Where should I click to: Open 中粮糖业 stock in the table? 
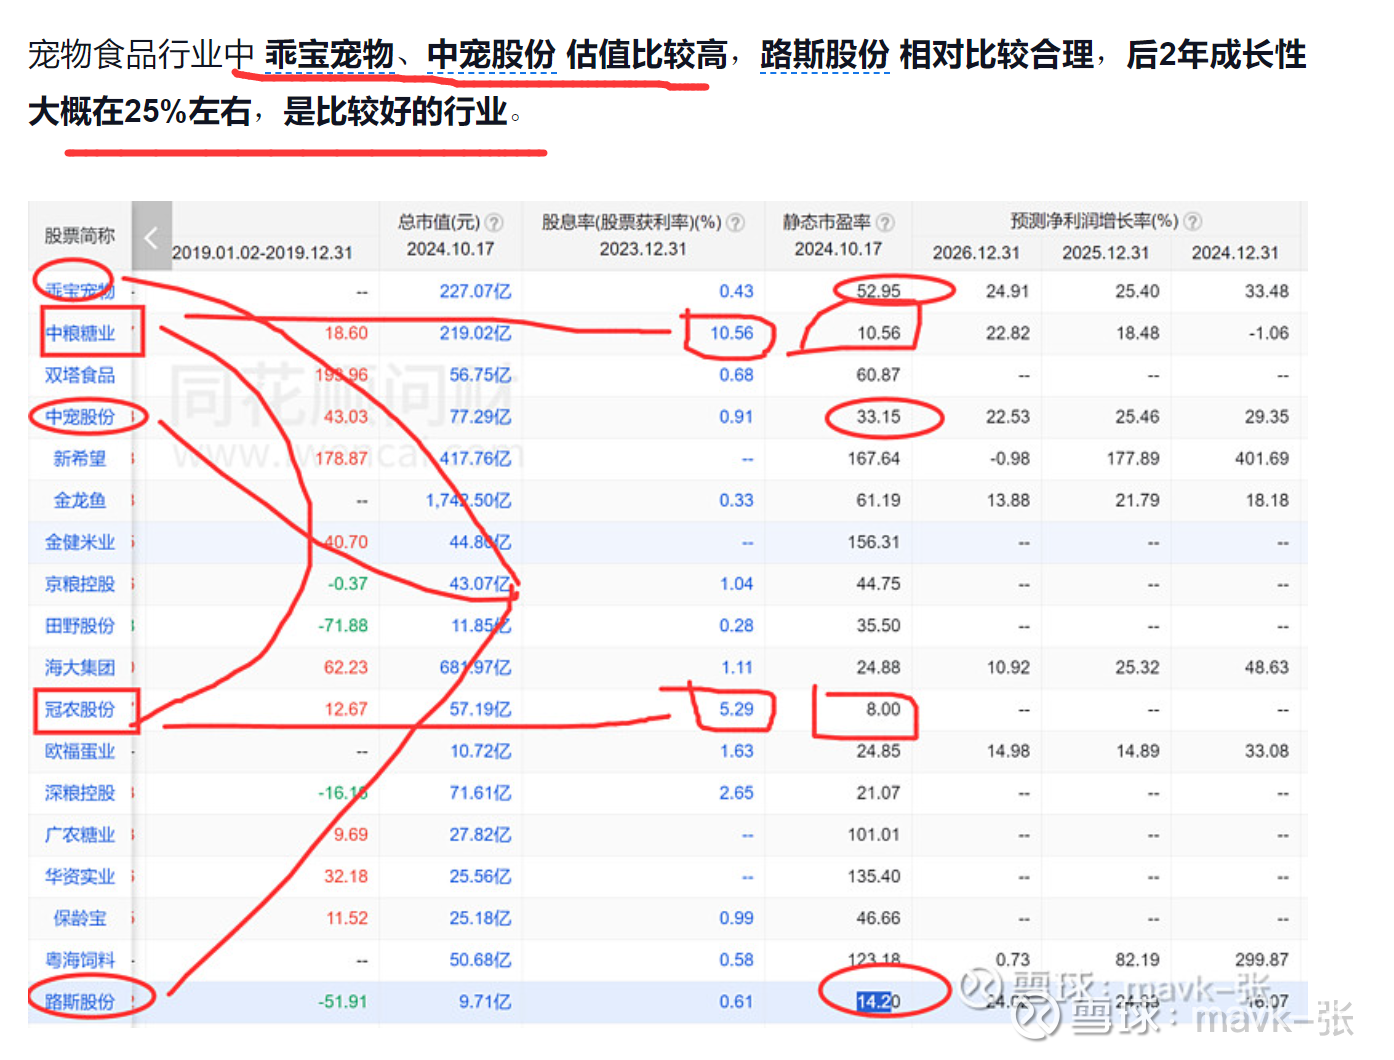coord(80,333)
